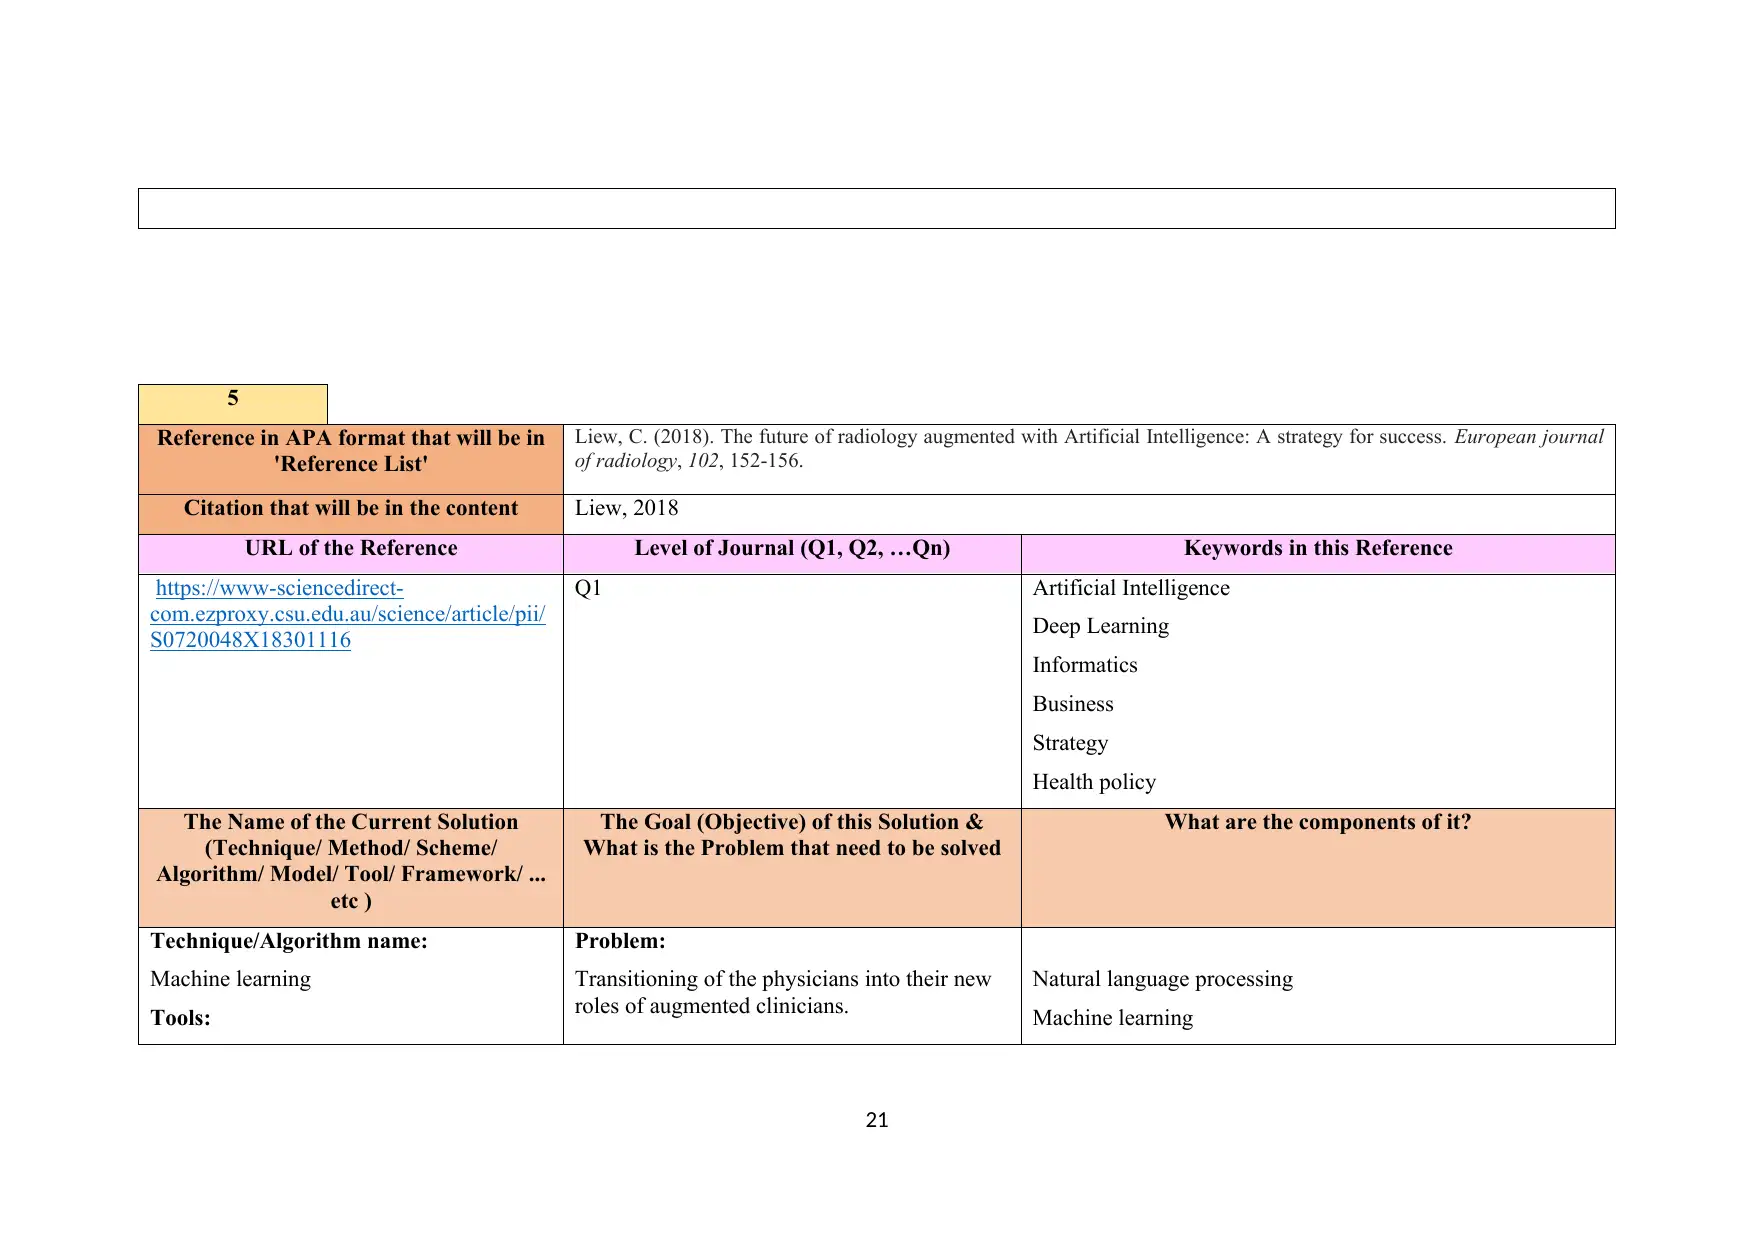Click 'The Goal (Objective) of this Solution' header
1754x1241 pixels.
pos(792,867)
